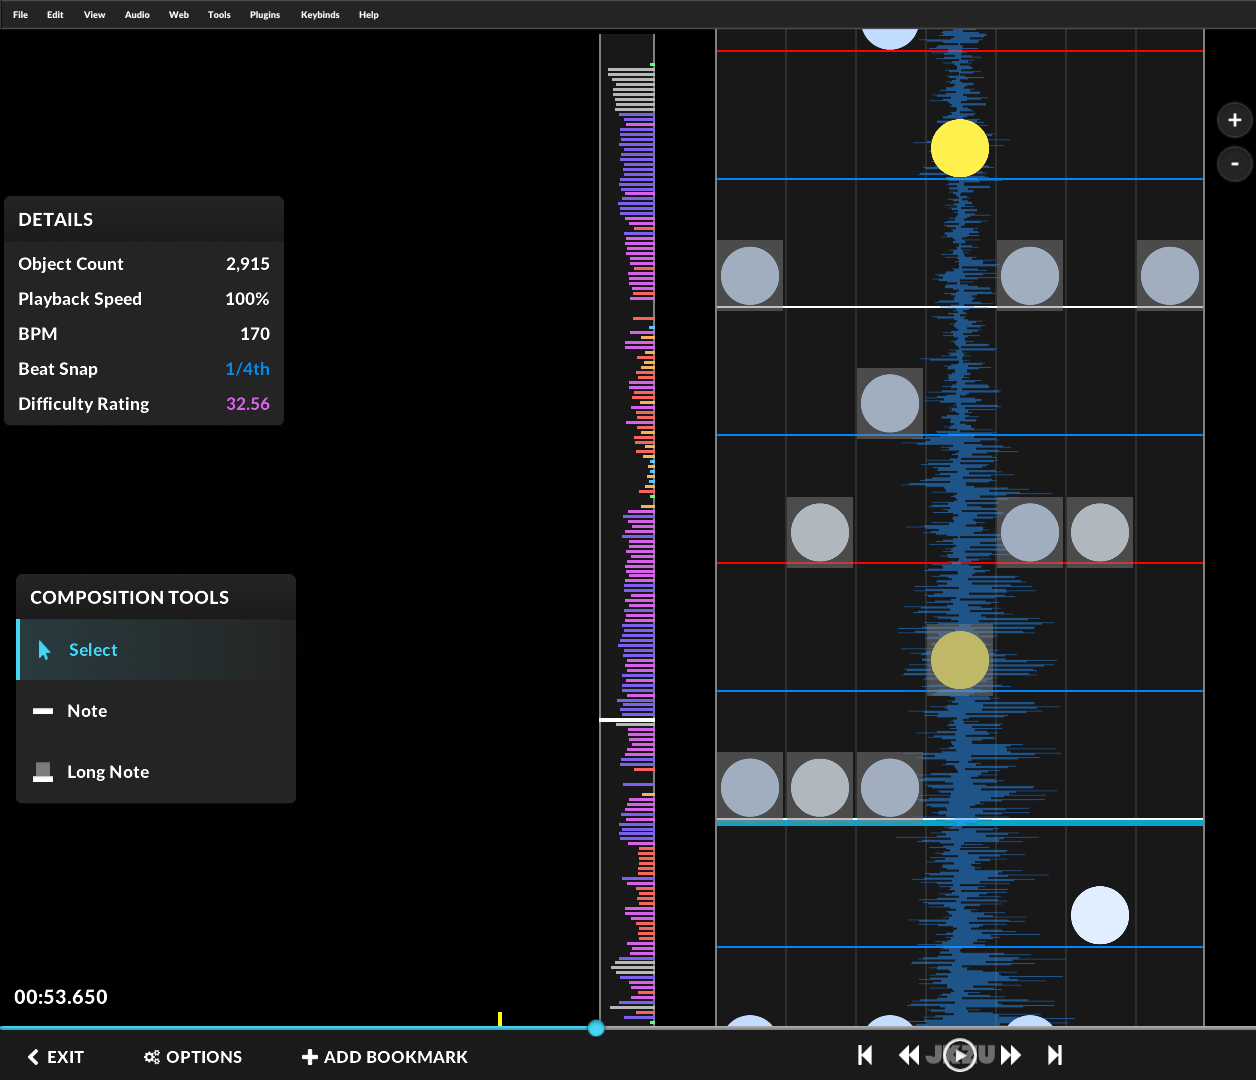Choose the Long Note tool
This screenshot has width=1256, height=1080.
(x=107, y=772)
